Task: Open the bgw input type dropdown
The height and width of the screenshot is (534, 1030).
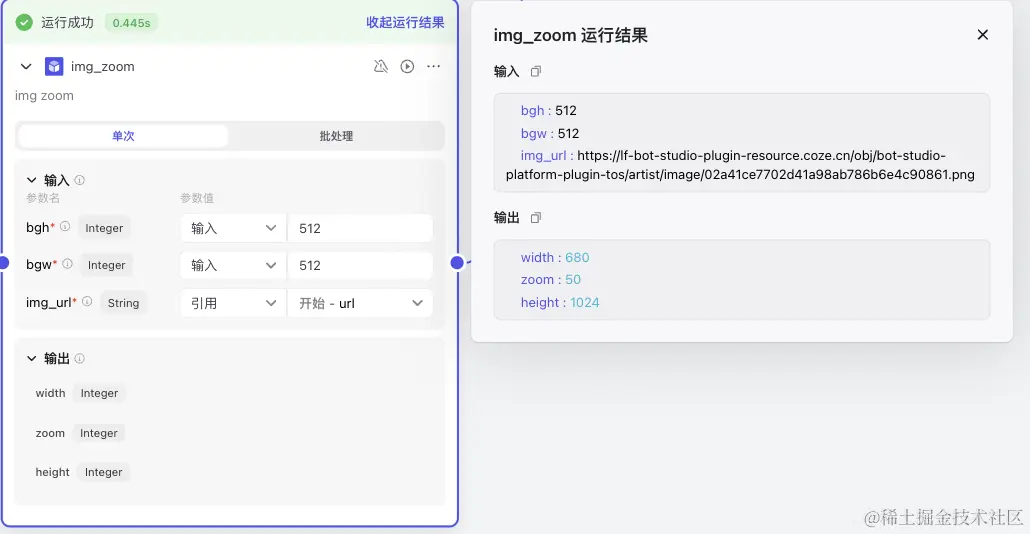Action: click(x=233, y=265)
